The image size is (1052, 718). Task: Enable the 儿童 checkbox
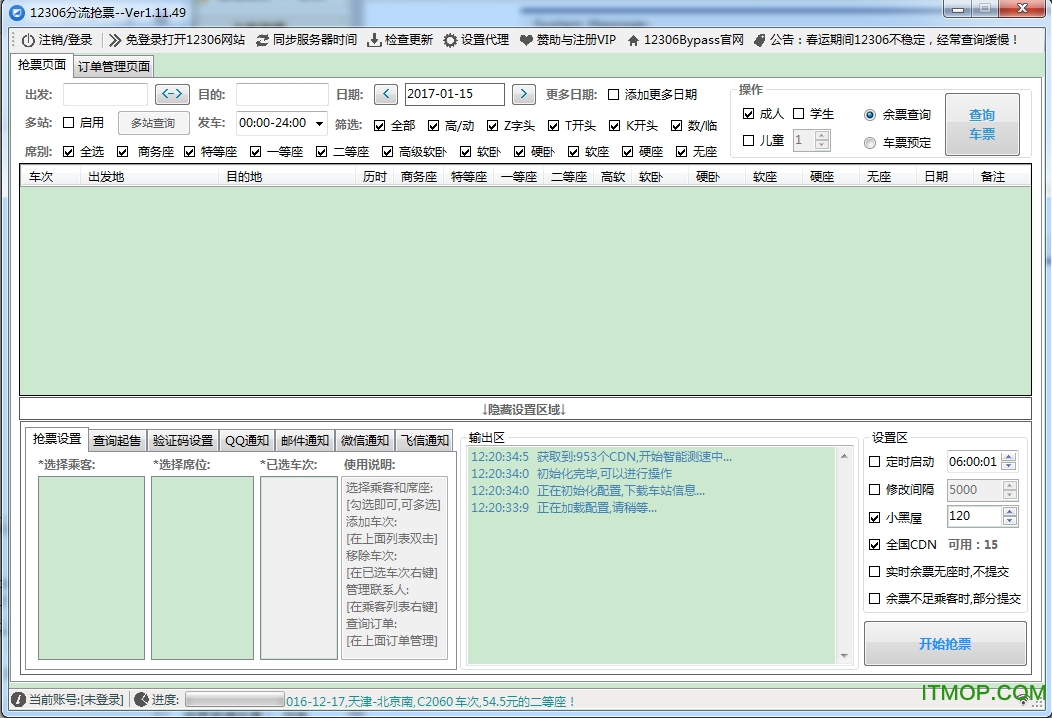[x=749, y=140]
